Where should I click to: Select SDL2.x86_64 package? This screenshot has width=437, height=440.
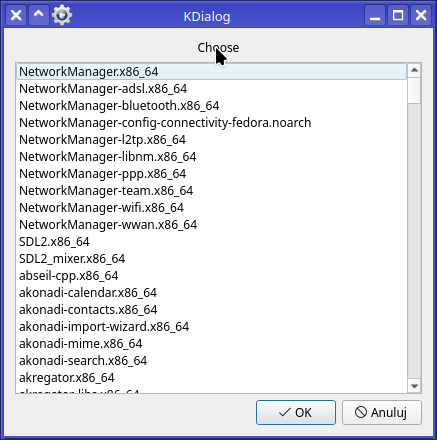click(x=211, y=242)
